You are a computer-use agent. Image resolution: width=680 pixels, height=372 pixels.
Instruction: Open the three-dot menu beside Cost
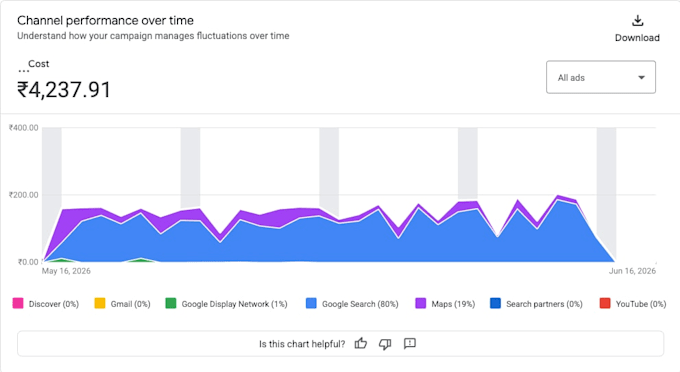point(23,71)
